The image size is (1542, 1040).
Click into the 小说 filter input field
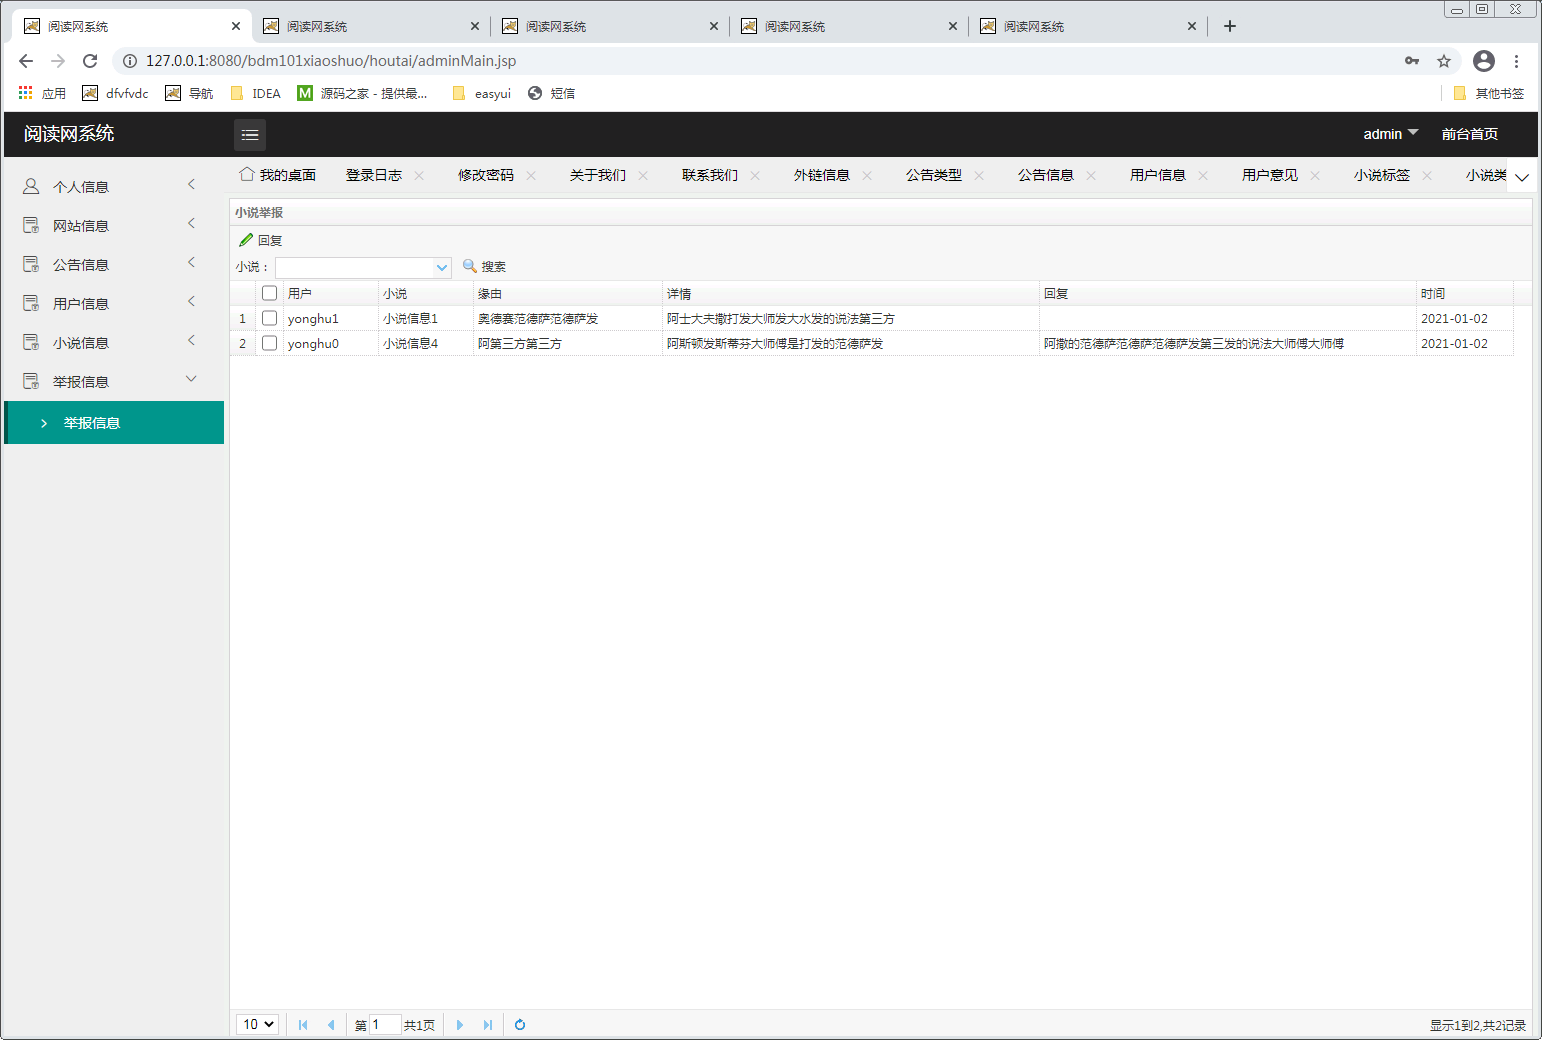tap(355, 267)
